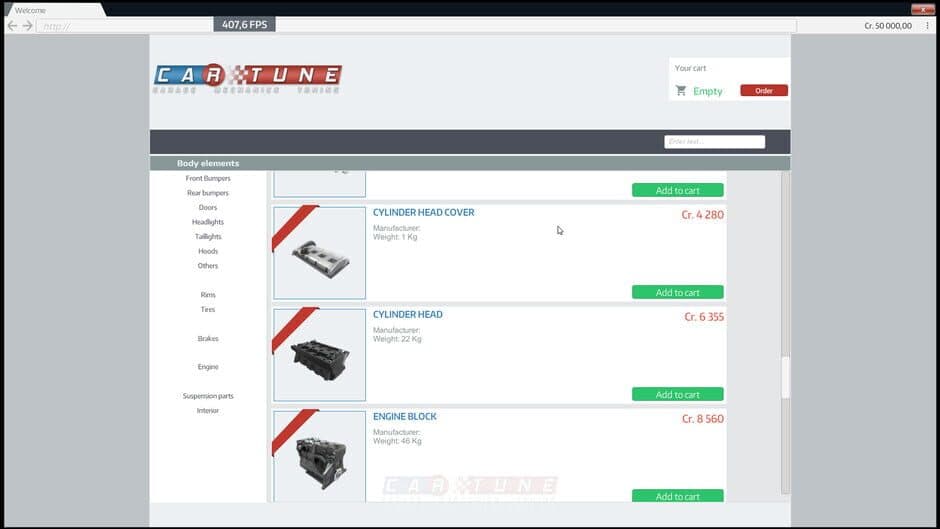The image size is (940, 529).
Task: Click the browser address bar
Action: pyautogui.click(x=400, y=26)
